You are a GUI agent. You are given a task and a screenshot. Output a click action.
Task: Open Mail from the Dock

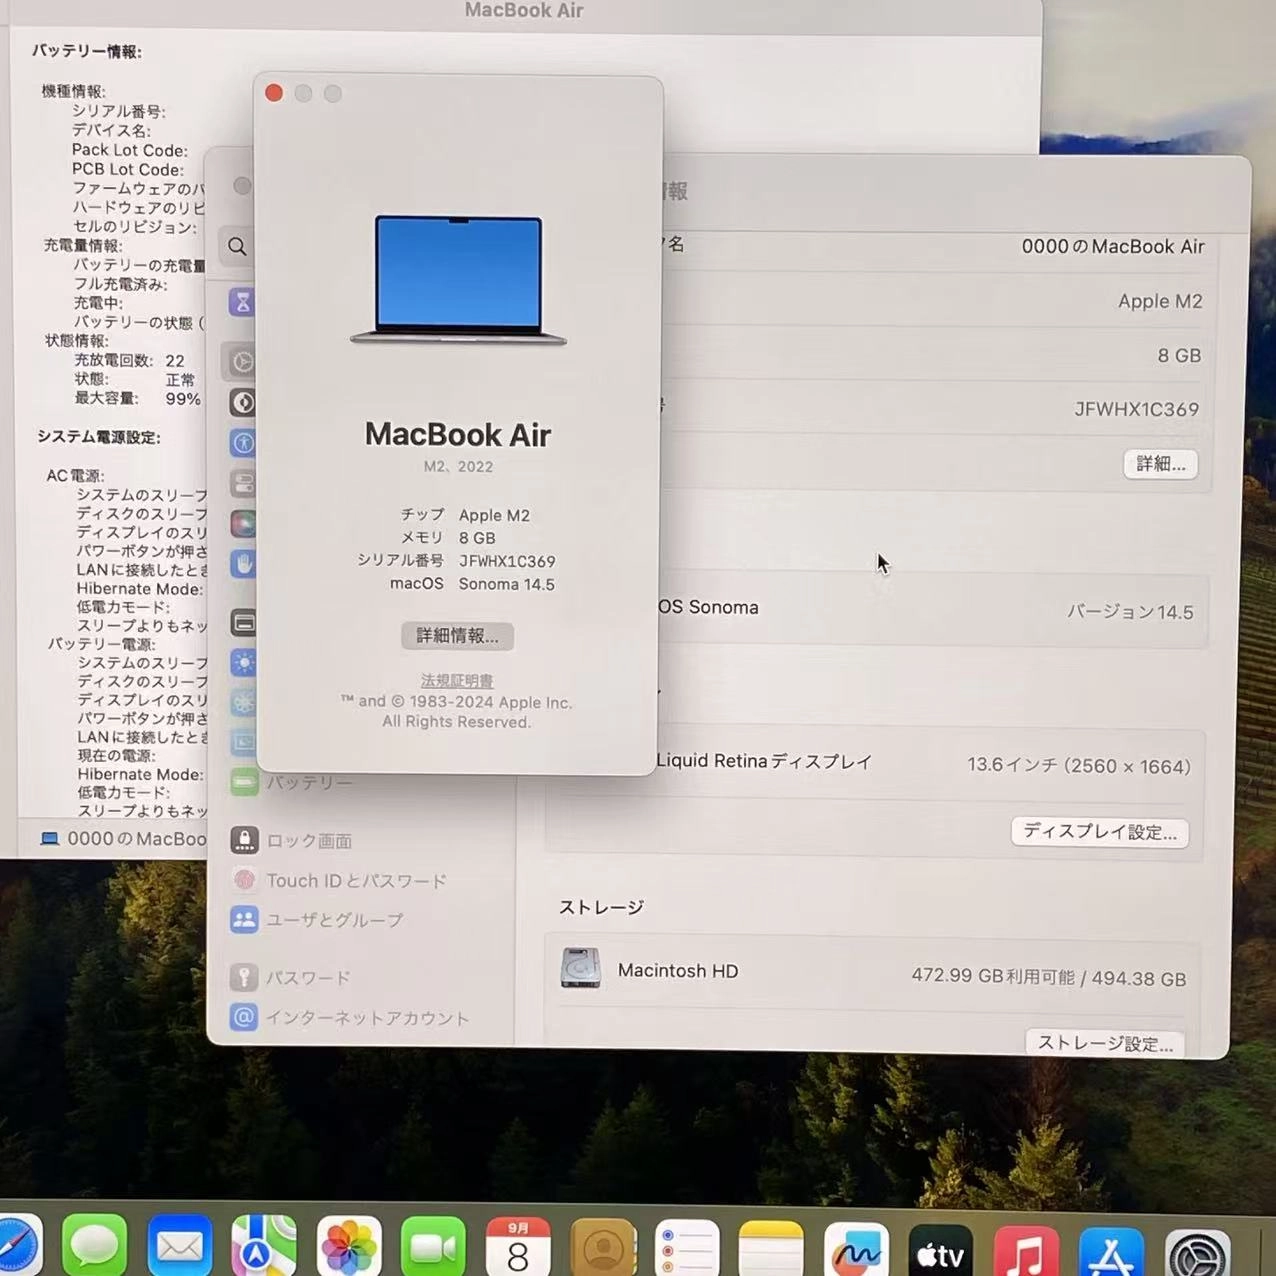tap(180, 1246)
